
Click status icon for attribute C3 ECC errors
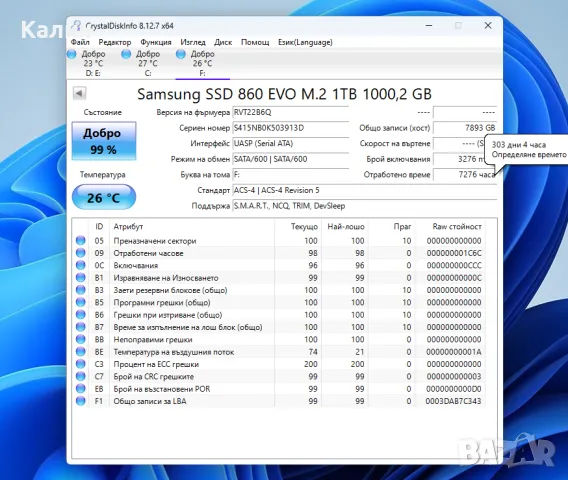pyautogui.click(x=81, y=364)
